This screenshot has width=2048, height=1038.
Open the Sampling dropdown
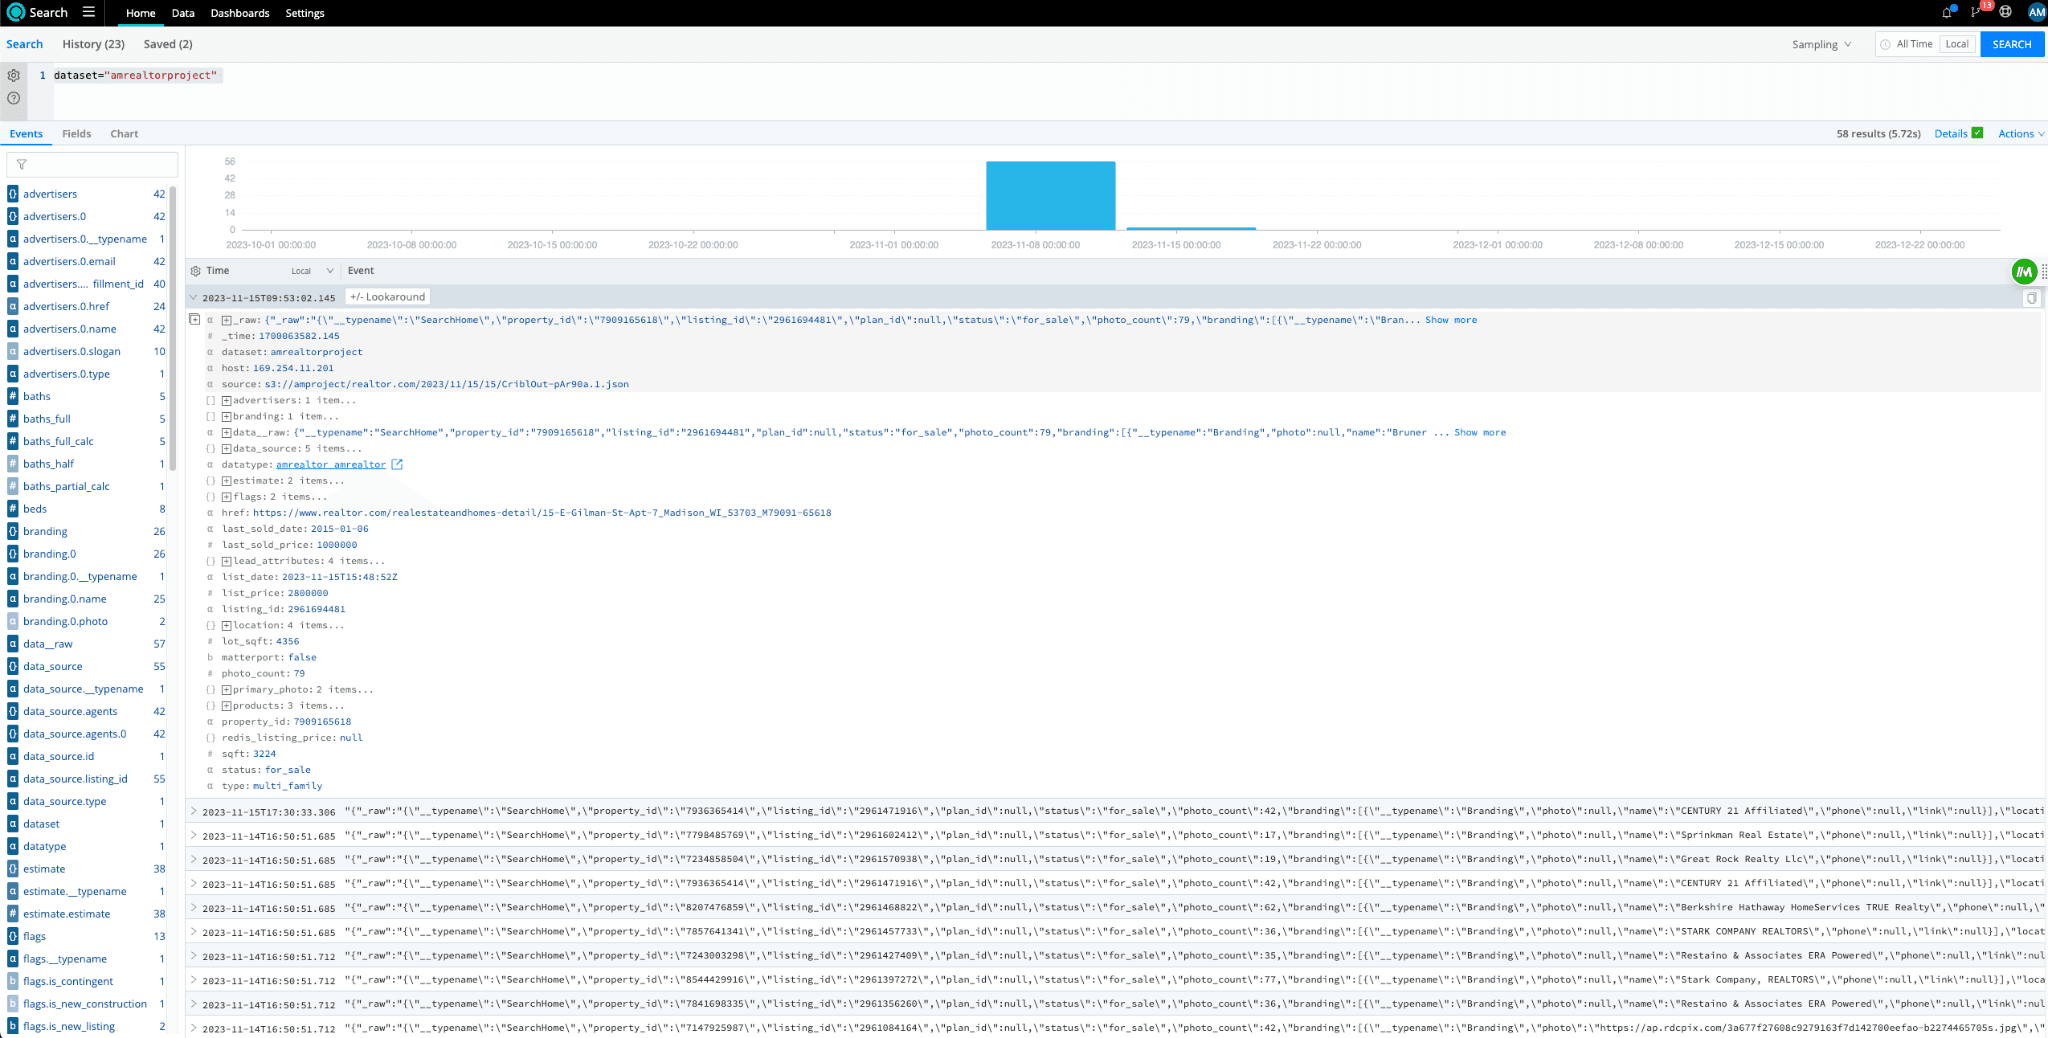tap(1821, 45)
